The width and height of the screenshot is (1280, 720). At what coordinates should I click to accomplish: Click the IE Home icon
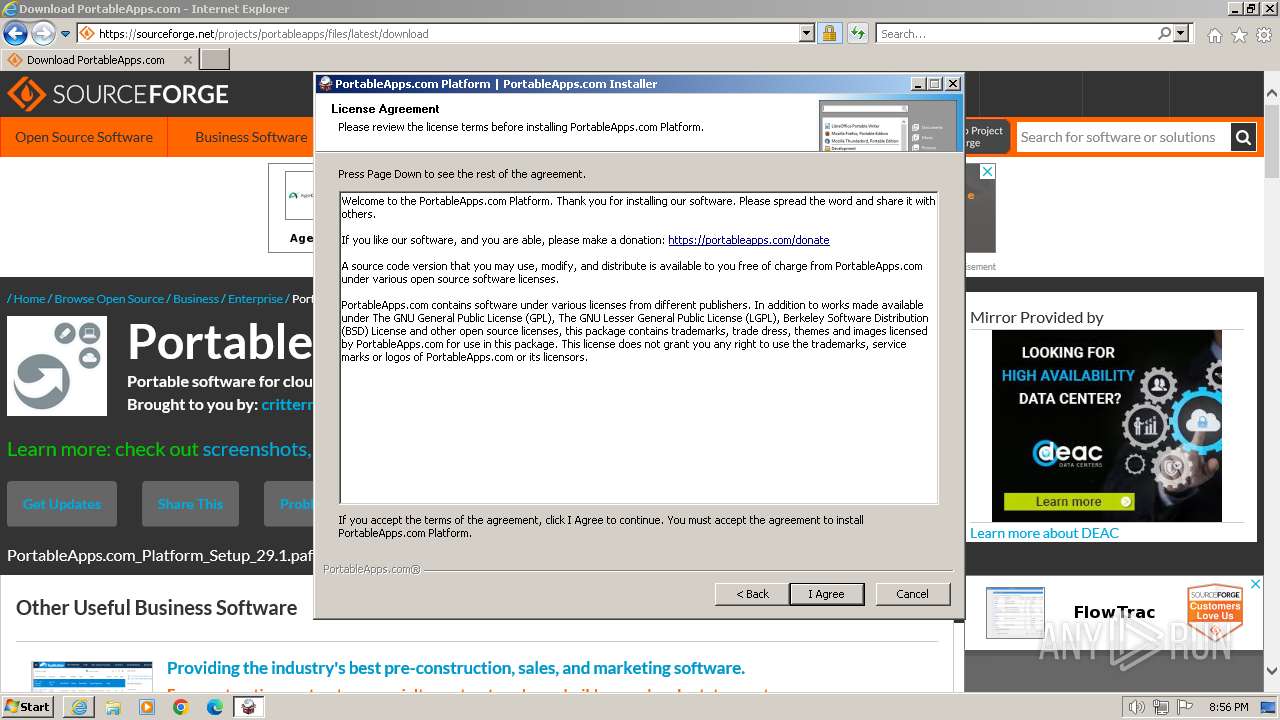tap(1214, 35)
